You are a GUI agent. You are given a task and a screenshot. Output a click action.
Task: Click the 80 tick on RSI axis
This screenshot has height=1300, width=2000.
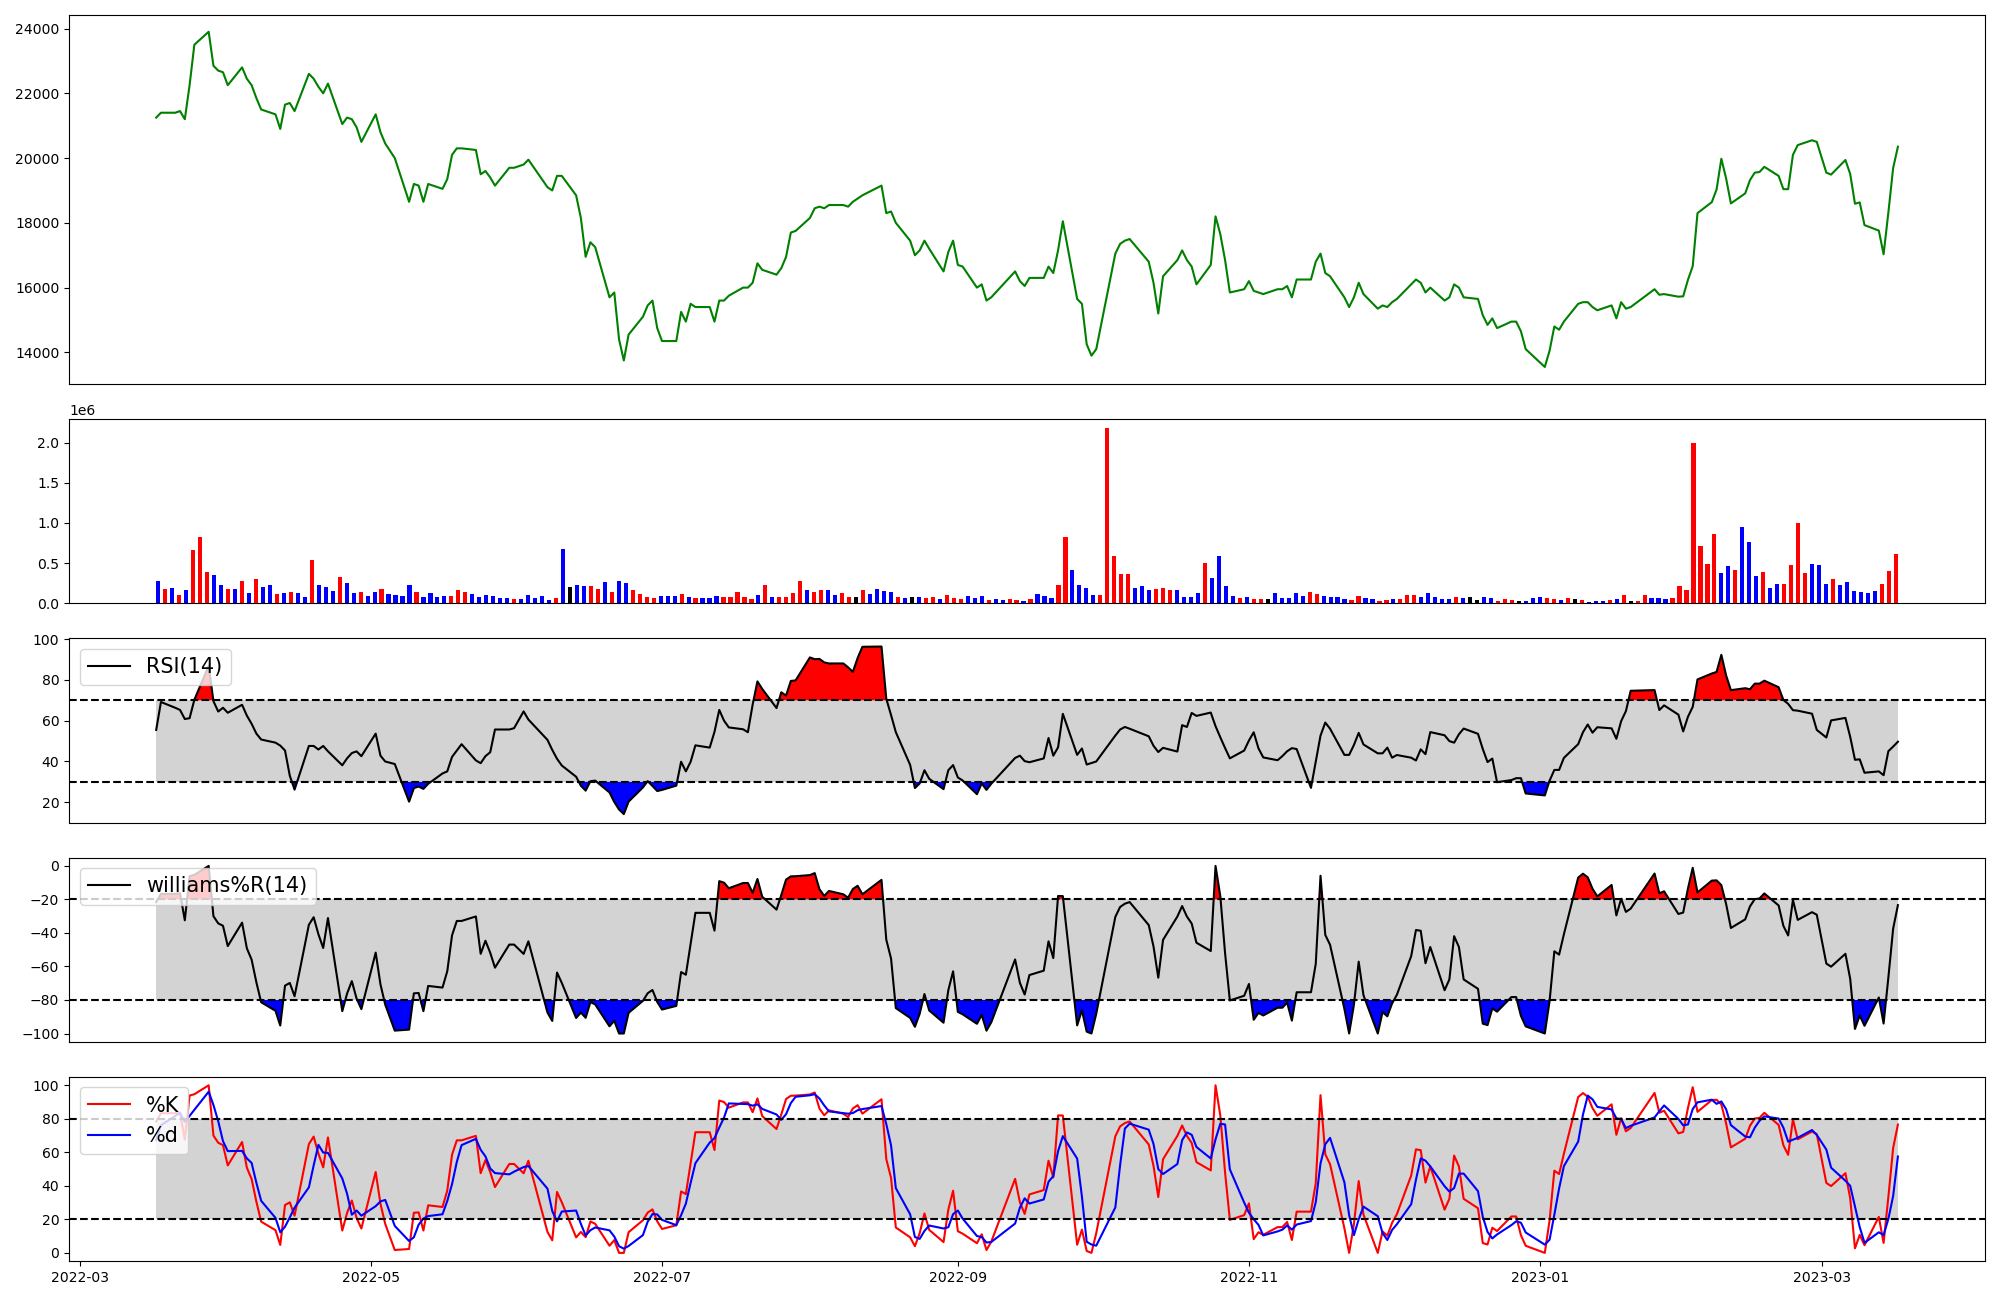click(x=50, y=680)
